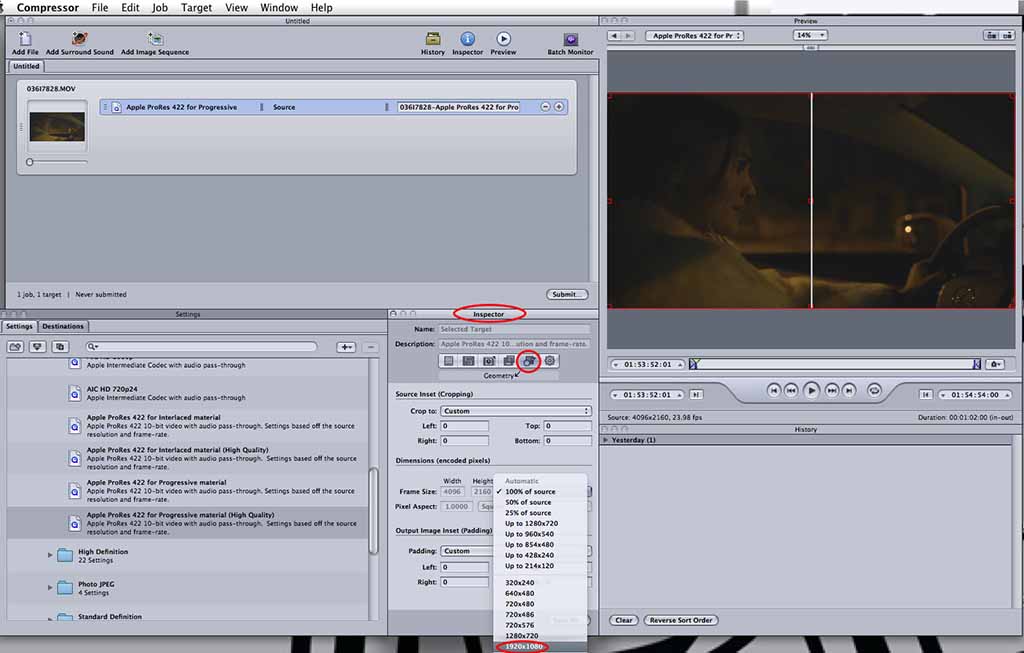
Task: Choose 1920x1080 from frame size menu
Action: [526, 646]
